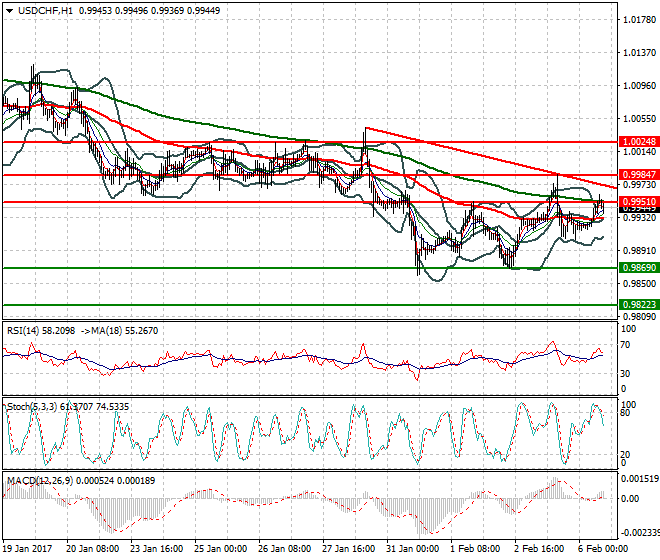The image size is (660, 560).
Task: Click the 0.001519 MACD scale value
Action: pos(640,479)
